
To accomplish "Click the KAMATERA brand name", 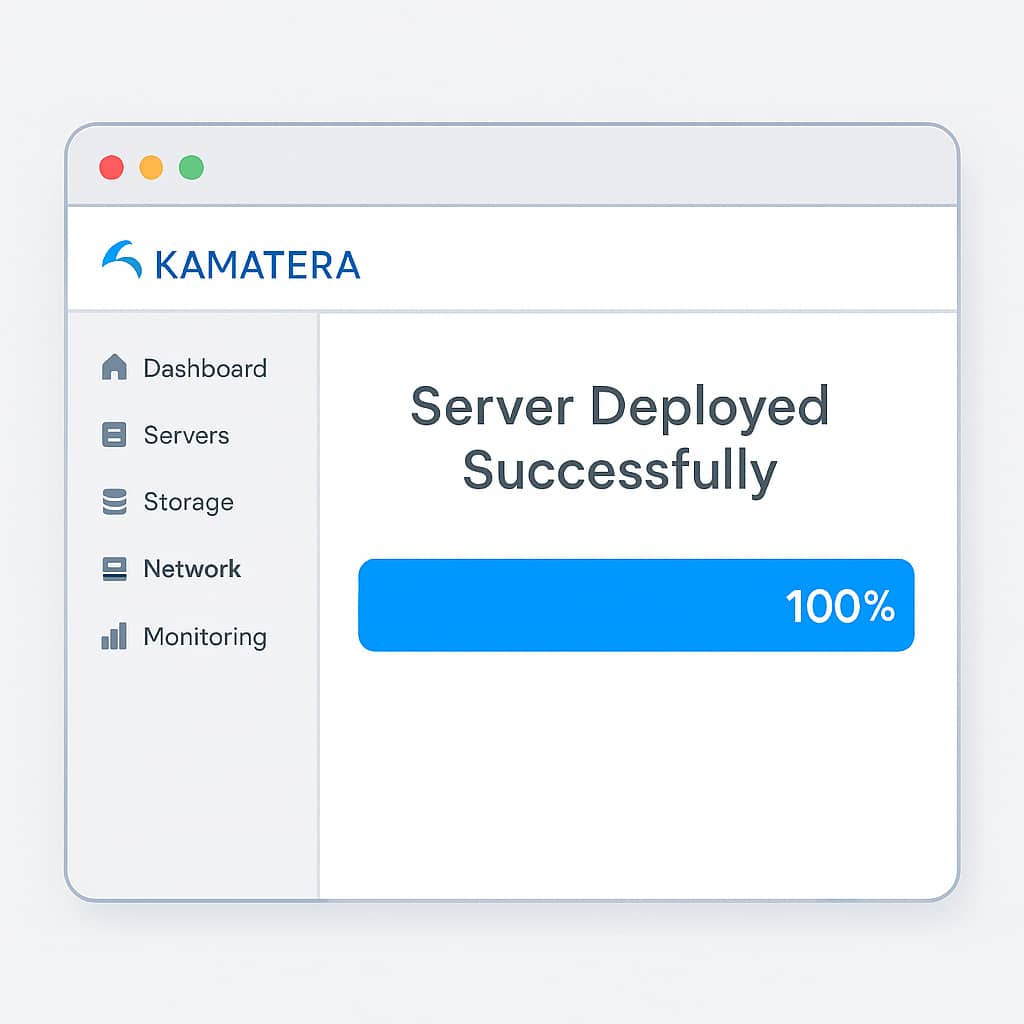I will [x=257, y=265].
